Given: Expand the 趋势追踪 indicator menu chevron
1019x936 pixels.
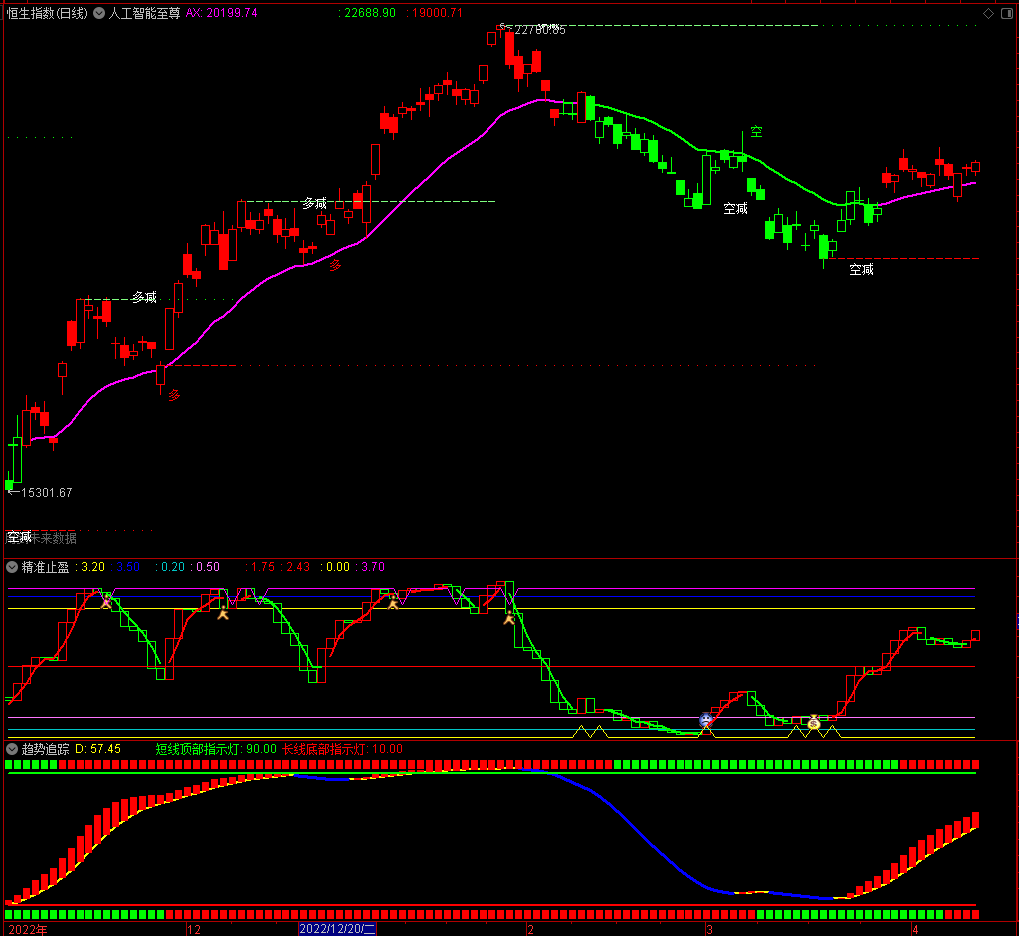Looking at the screenshot, I should [12, 749].
